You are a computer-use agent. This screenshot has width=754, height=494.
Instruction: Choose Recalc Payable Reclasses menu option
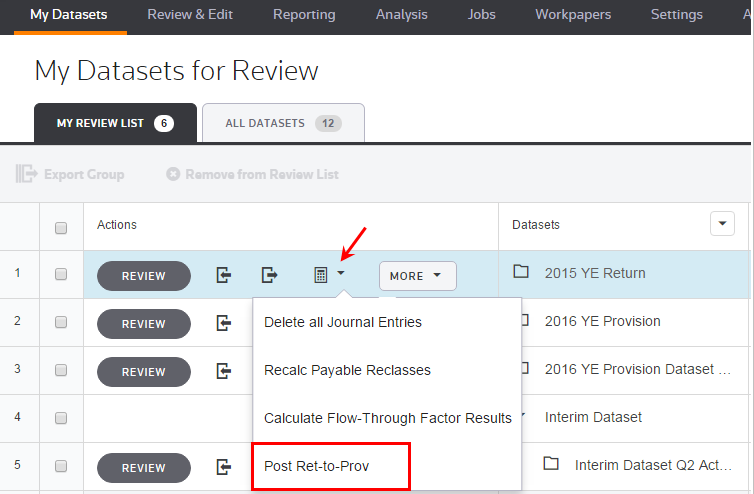click(x=347, y=370)
